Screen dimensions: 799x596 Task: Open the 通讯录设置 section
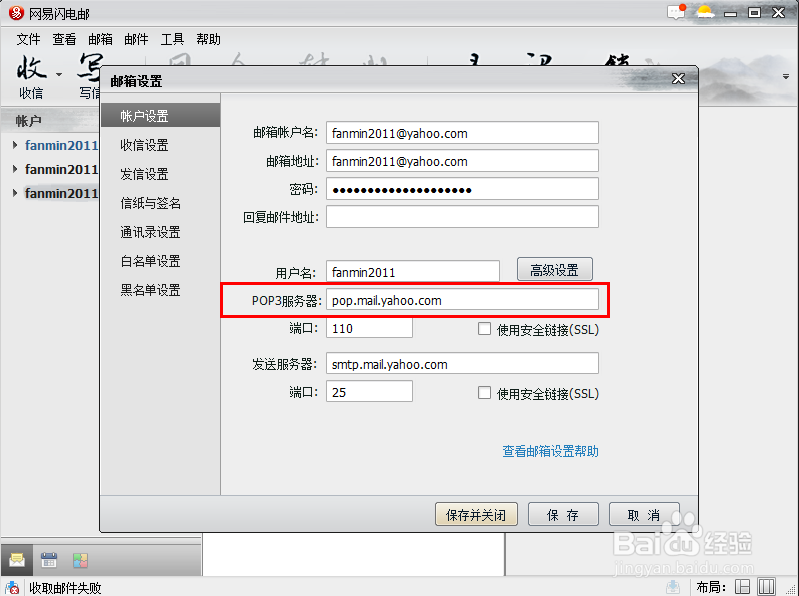[150, 232]
